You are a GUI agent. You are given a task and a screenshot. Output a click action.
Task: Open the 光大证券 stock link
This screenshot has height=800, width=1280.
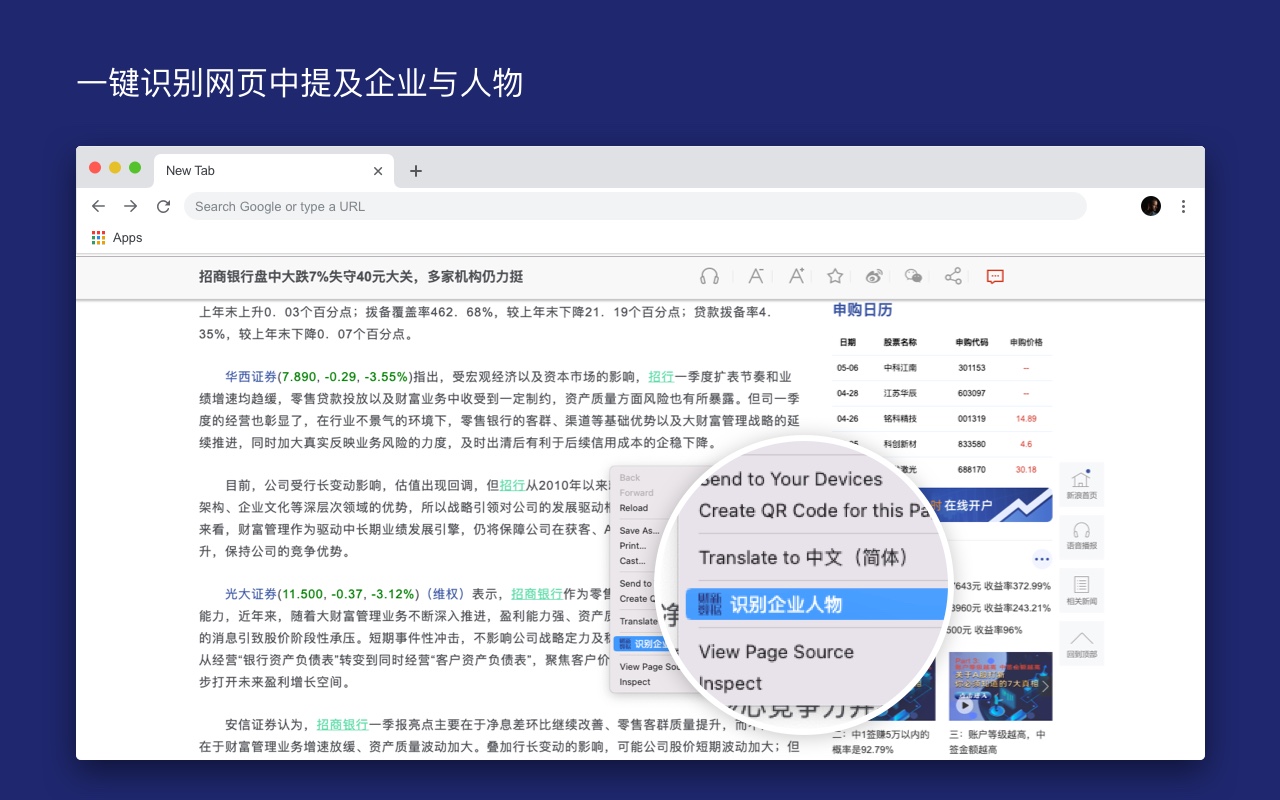click(251, 594)
